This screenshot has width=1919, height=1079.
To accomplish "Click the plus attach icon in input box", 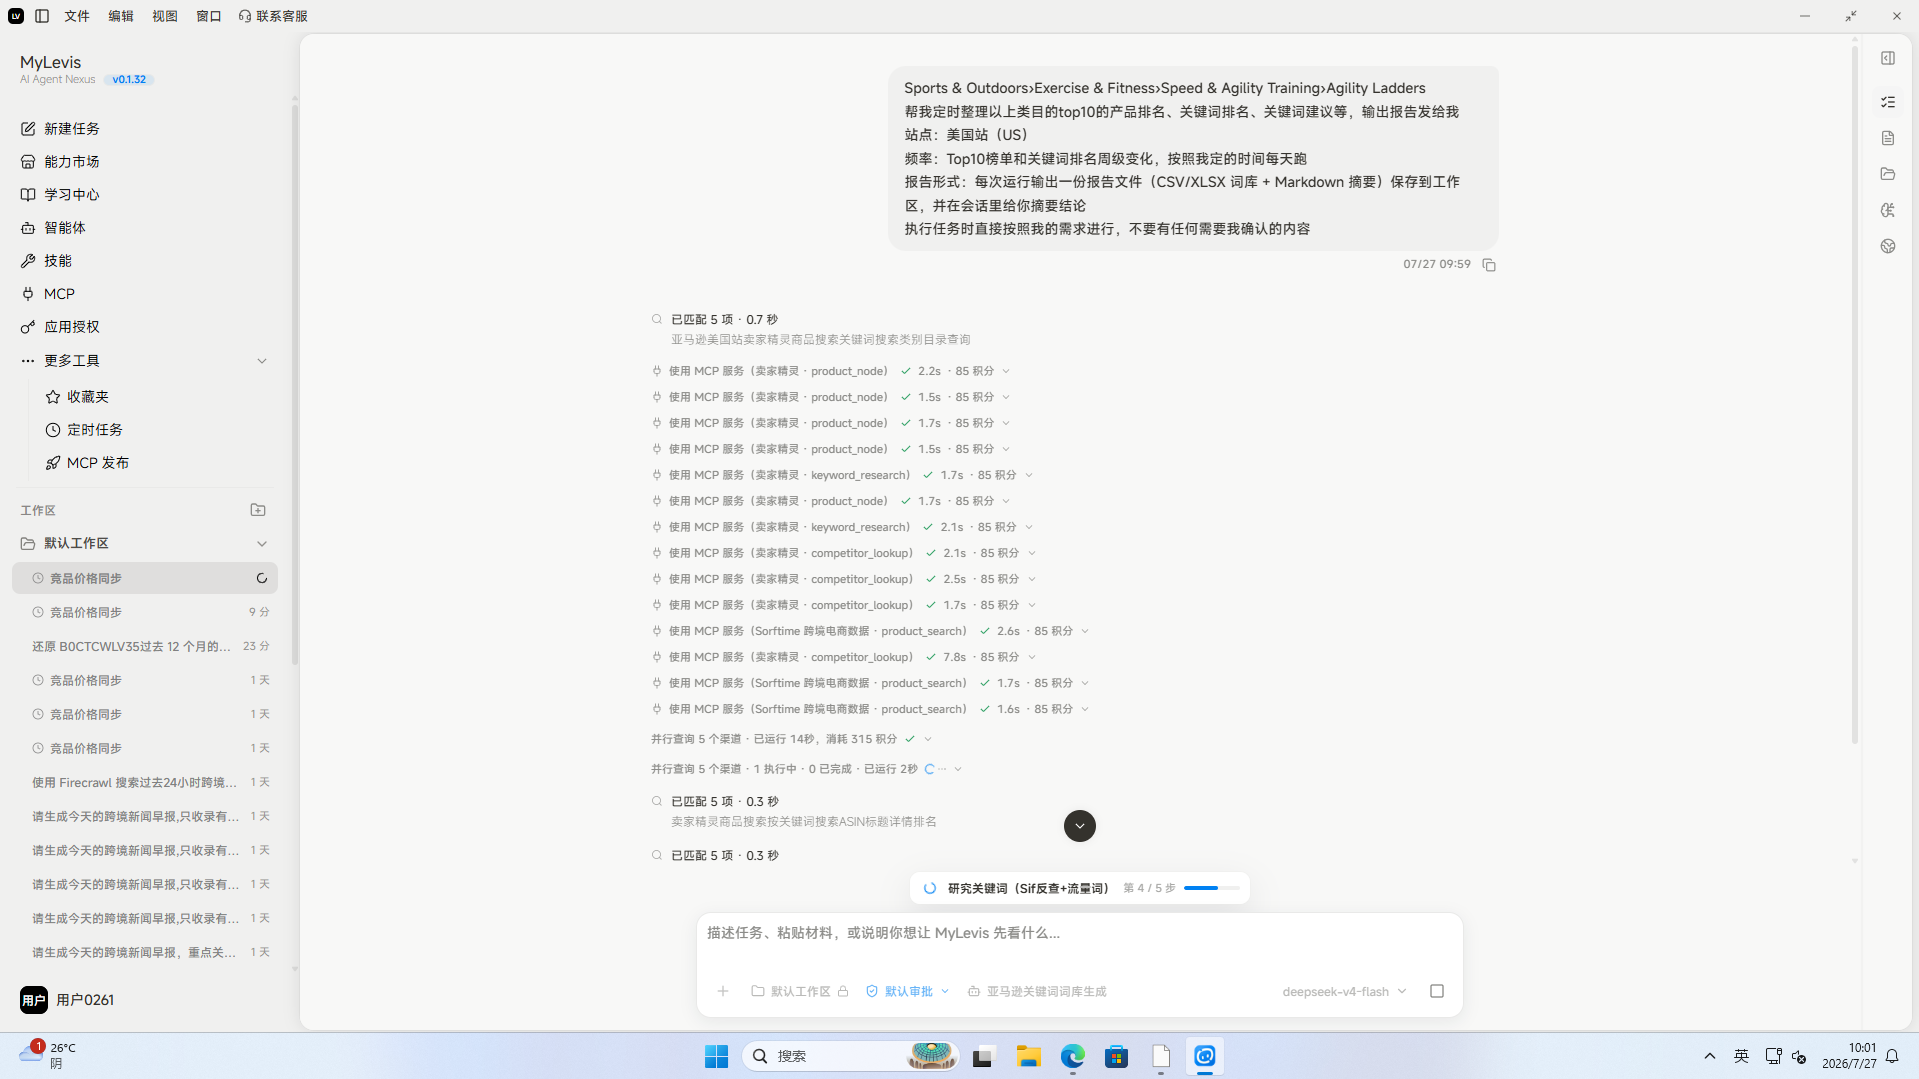I will [723, 991].
